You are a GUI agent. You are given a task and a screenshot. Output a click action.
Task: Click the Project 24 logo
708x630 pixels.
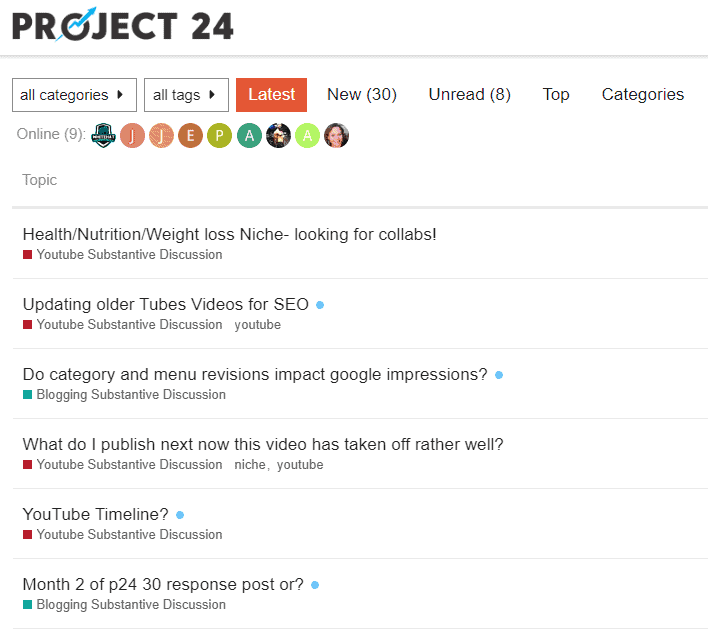(123, 24)
